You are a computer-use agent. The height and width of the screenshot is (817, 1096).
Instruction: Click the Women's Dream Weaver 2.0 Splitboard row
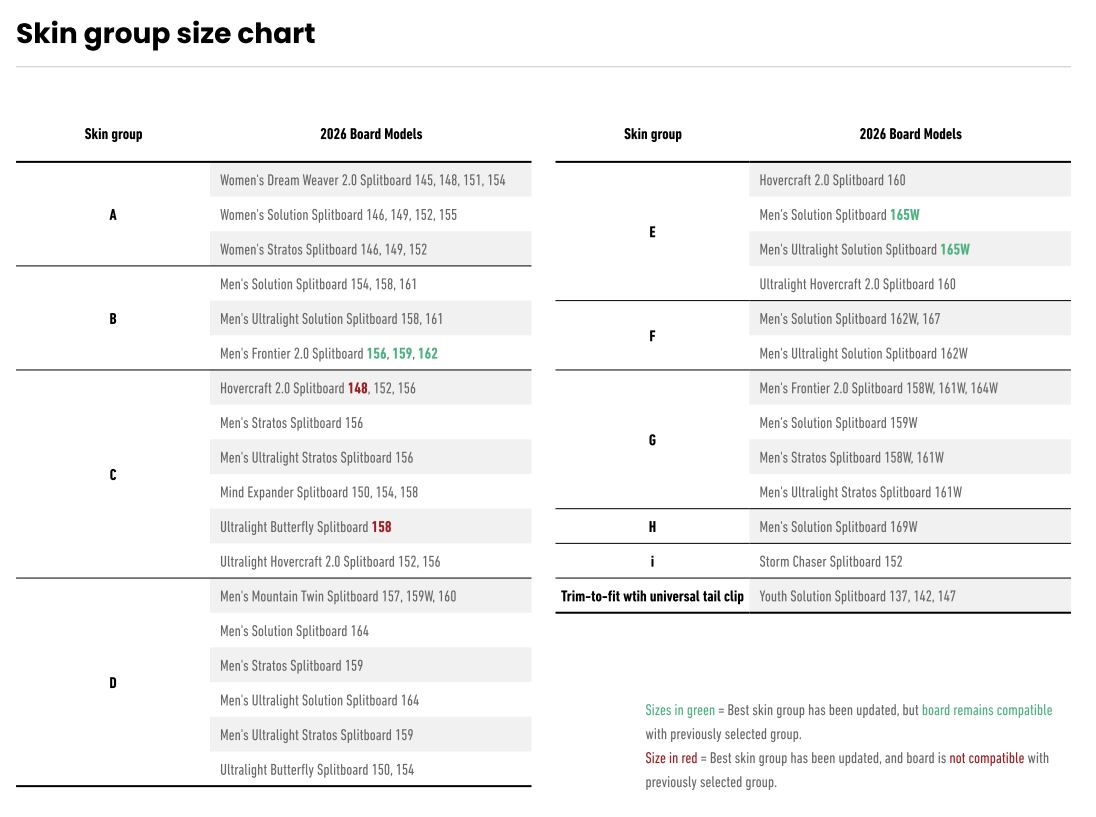tap(362, 181)
